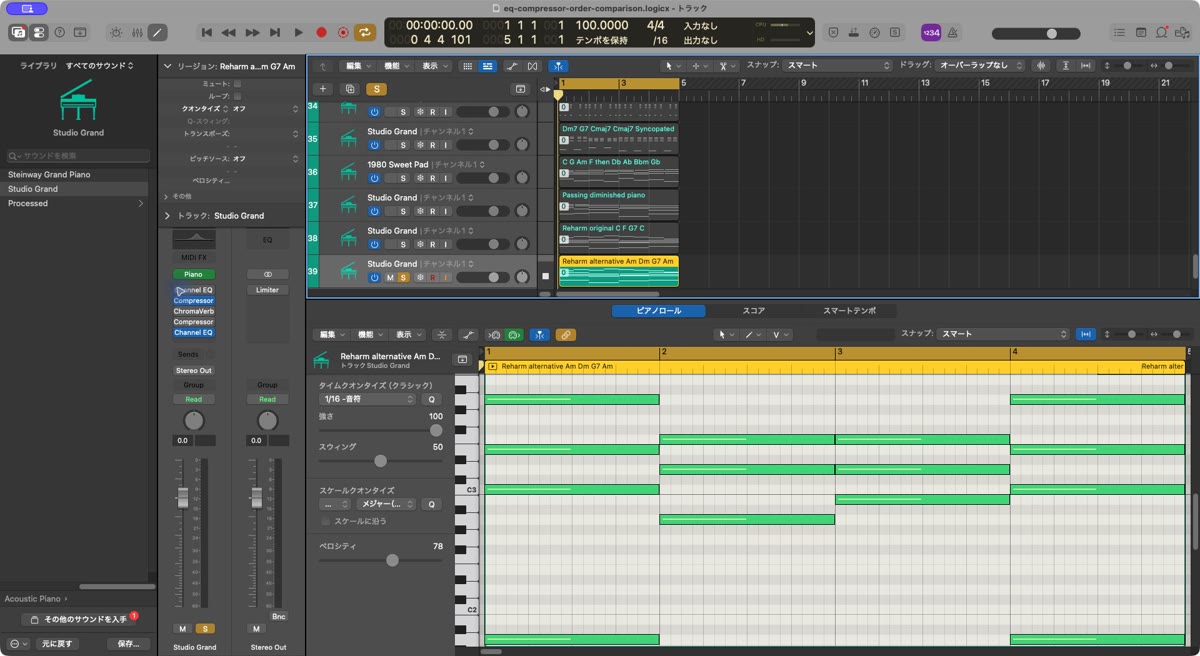Click その他のサウンドを入手 button
Viewport: 1200px width, 656px height.
(76, 620)
